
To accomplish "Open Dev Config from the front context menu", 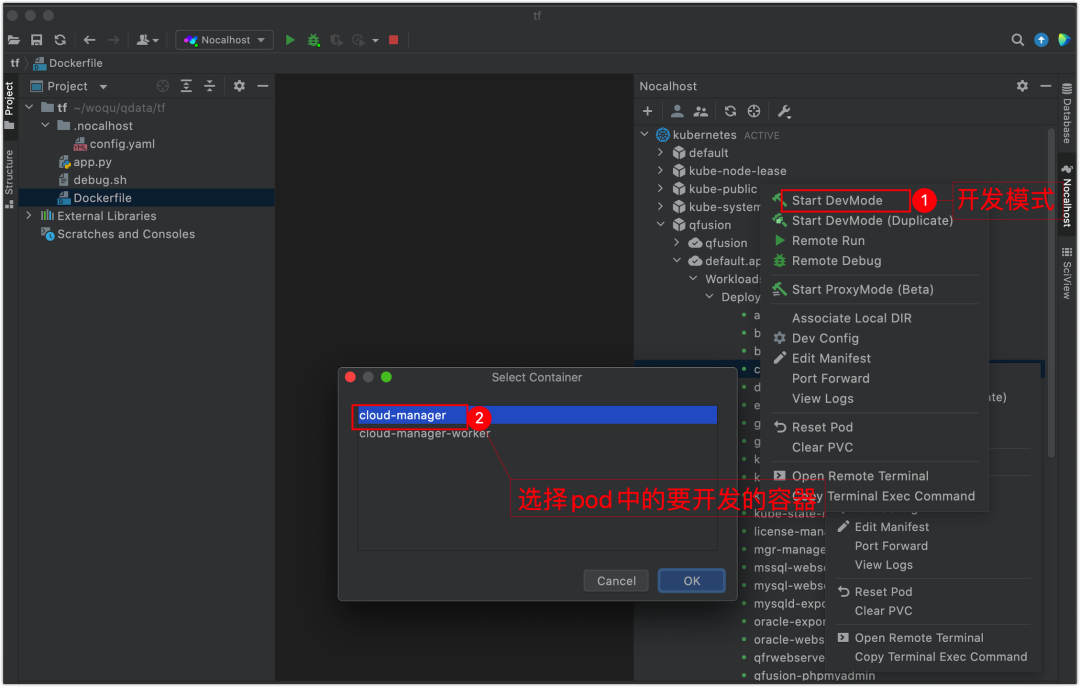I will (x=824, y=338).
